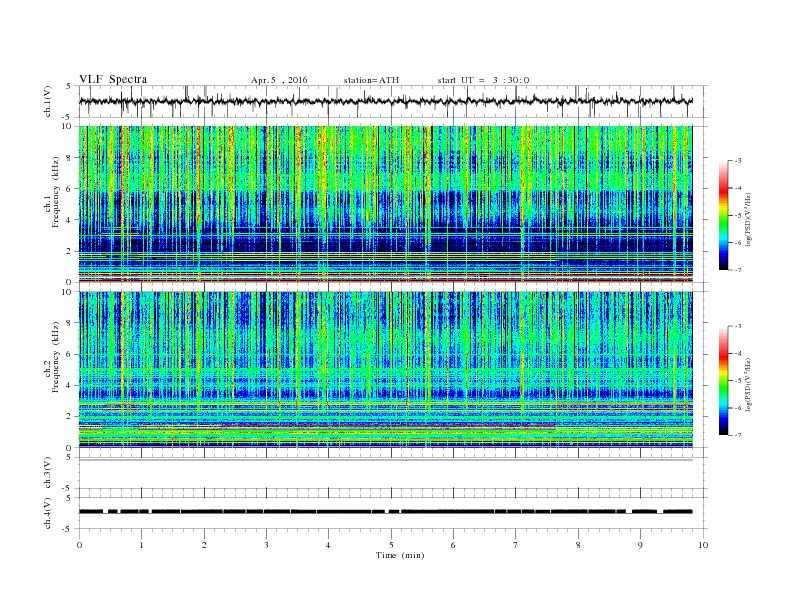The width and height of the screenshot is (792, 612).
Task: Click the "start UT = 3:30:0" text
Action: point(483,80)
